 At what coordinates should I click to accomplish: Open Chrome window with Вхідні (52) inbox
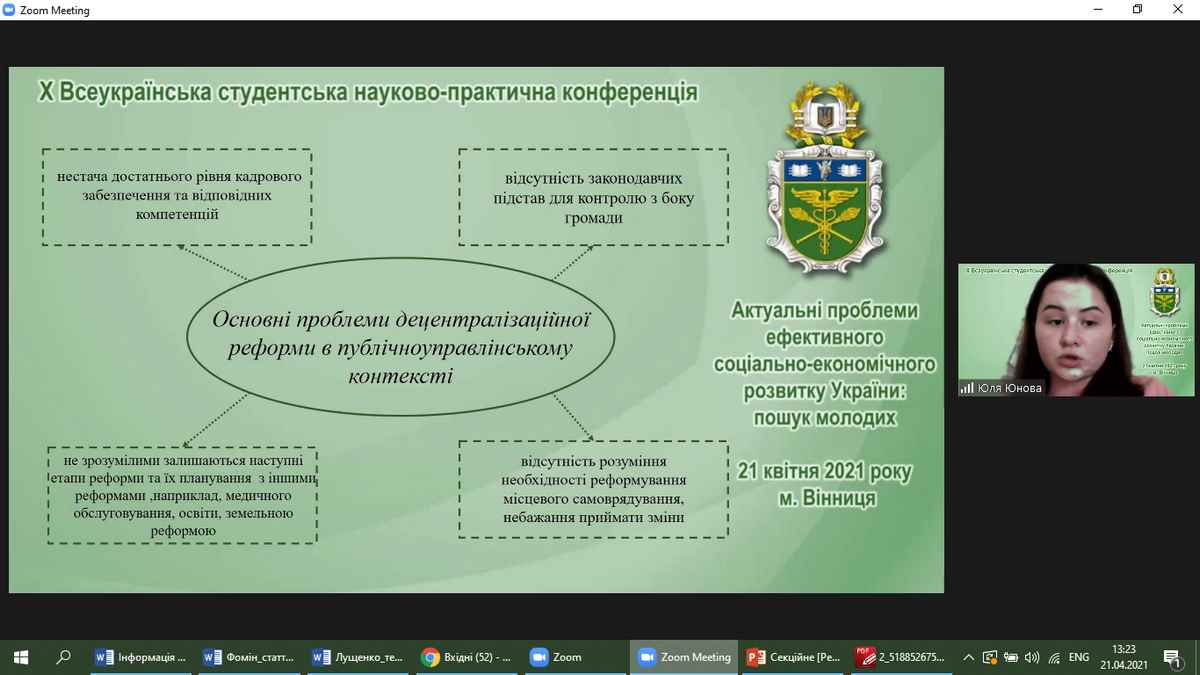pyautogui.click(x=467, y=657)
